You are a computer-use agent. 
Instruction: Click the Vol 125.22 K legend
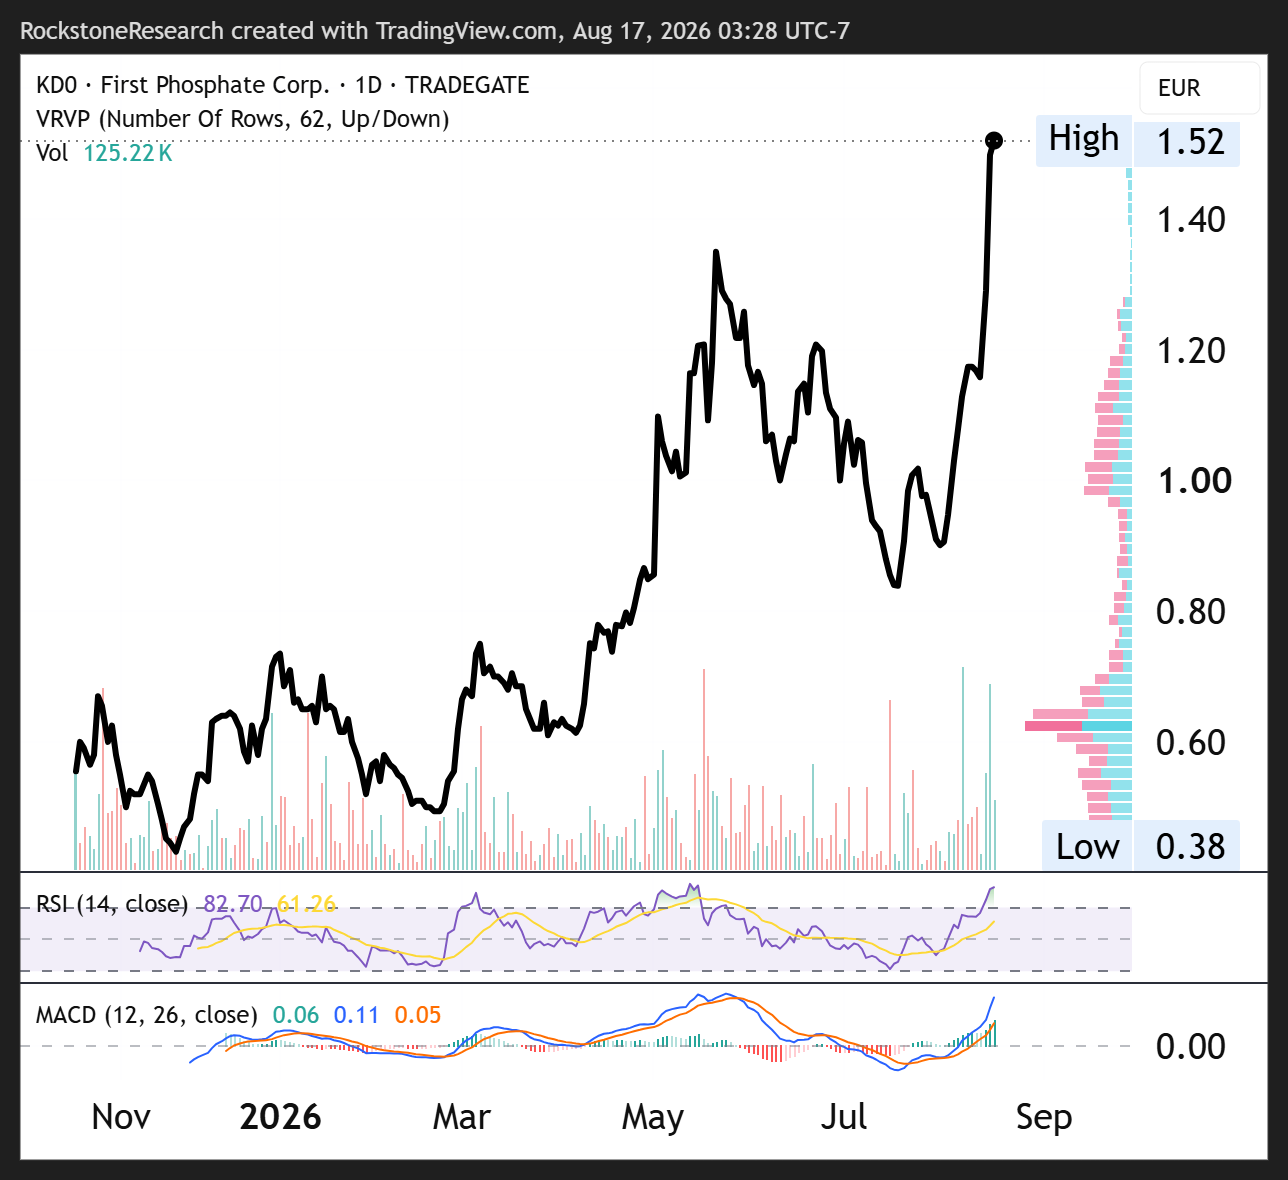click(x=104, y=153)
